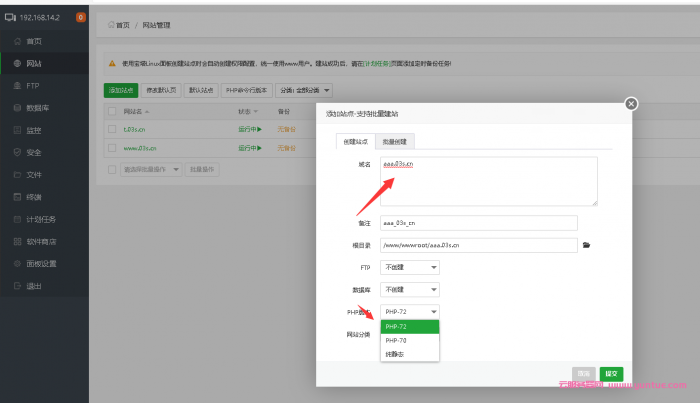Click the folder browse icon beside 根目录
The height and width of the screenshot is (403, 700).
tap(588, 245)
